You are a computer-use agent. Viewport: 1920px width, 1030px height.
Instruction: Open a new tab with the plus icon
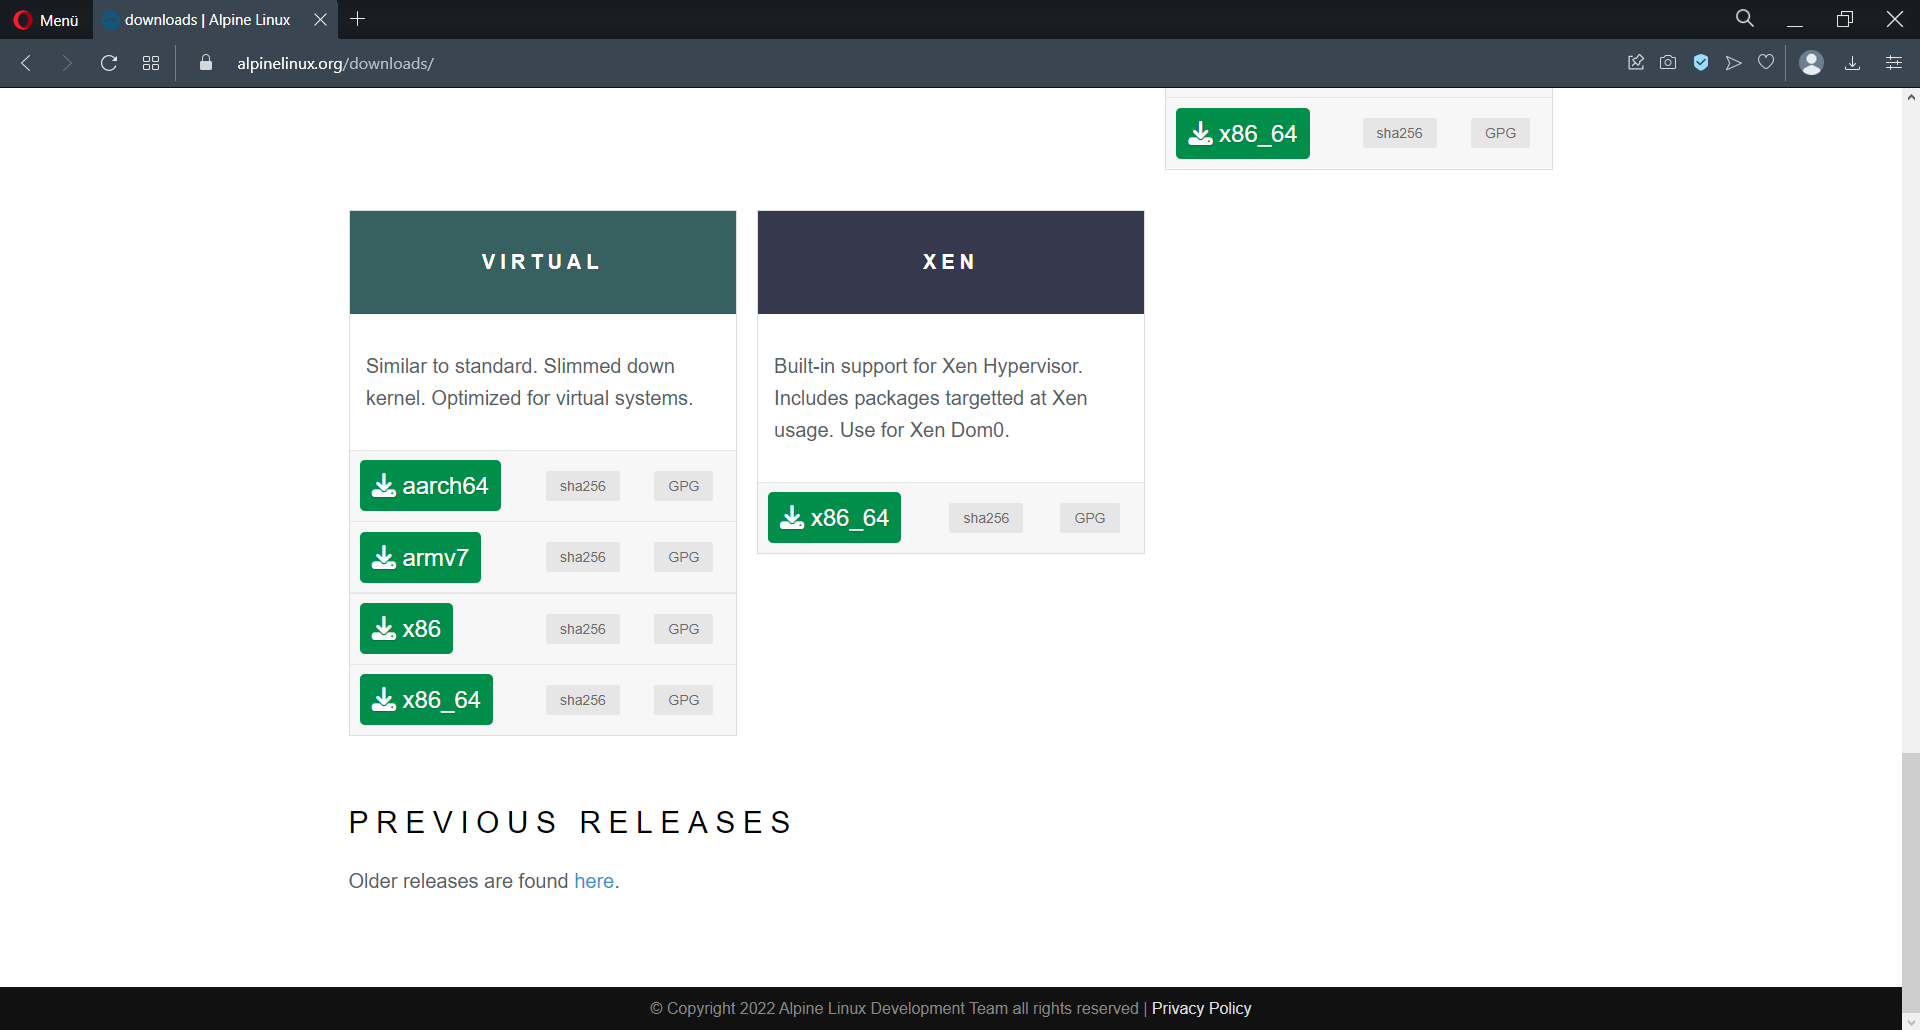coord(358,19)
